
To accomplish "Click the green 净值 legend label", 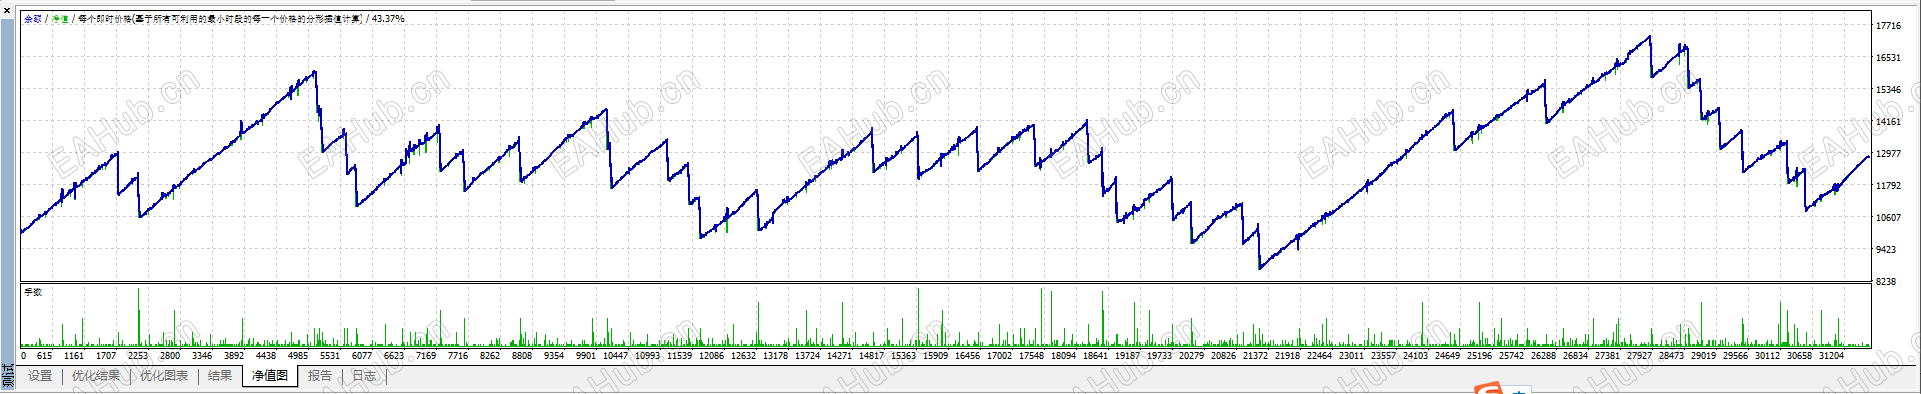I will click(x=60, y=19).
